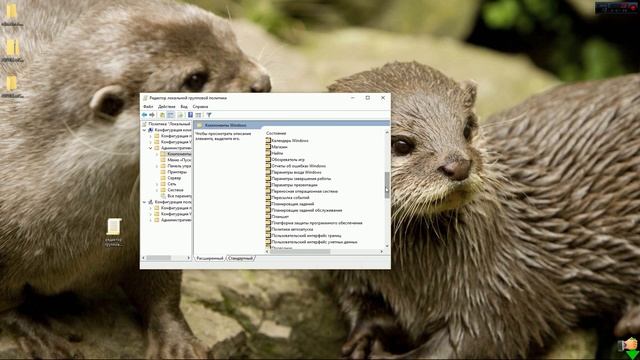Image resolution: width=640 pixels, height=360 pixels.
Task: Click folder icon beside Пересылка событий
Action: pos(268,198)
